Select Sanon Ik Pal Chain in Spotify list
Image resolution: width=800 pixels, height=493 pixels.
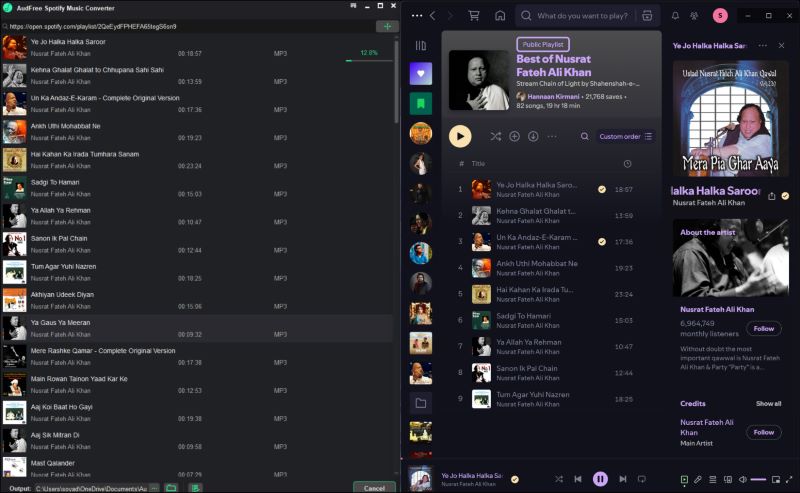551,373
